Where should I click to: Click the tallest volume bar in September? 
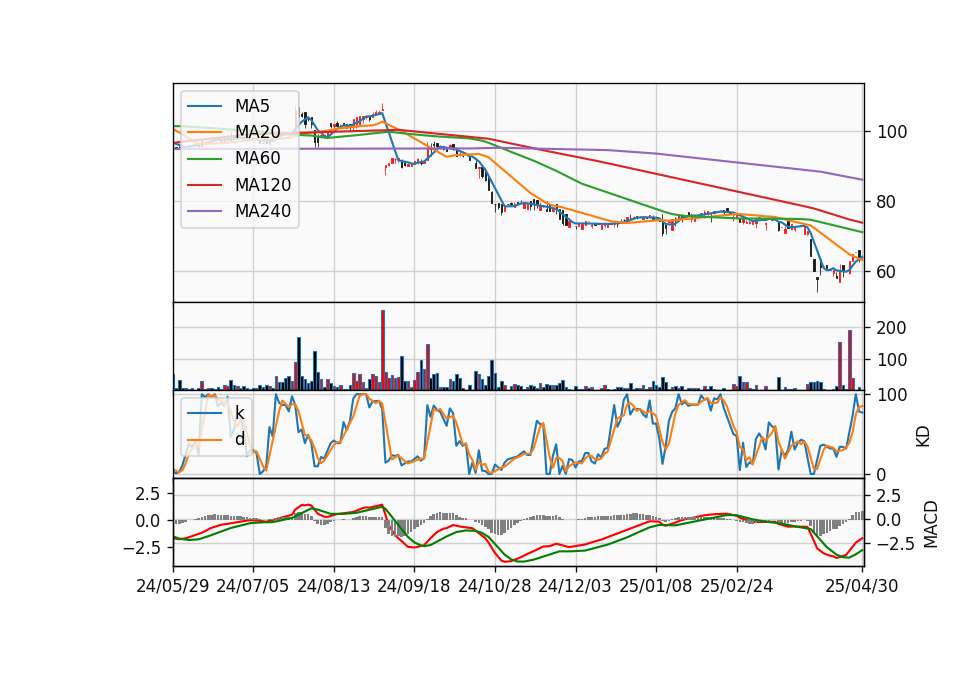point(383,350)
